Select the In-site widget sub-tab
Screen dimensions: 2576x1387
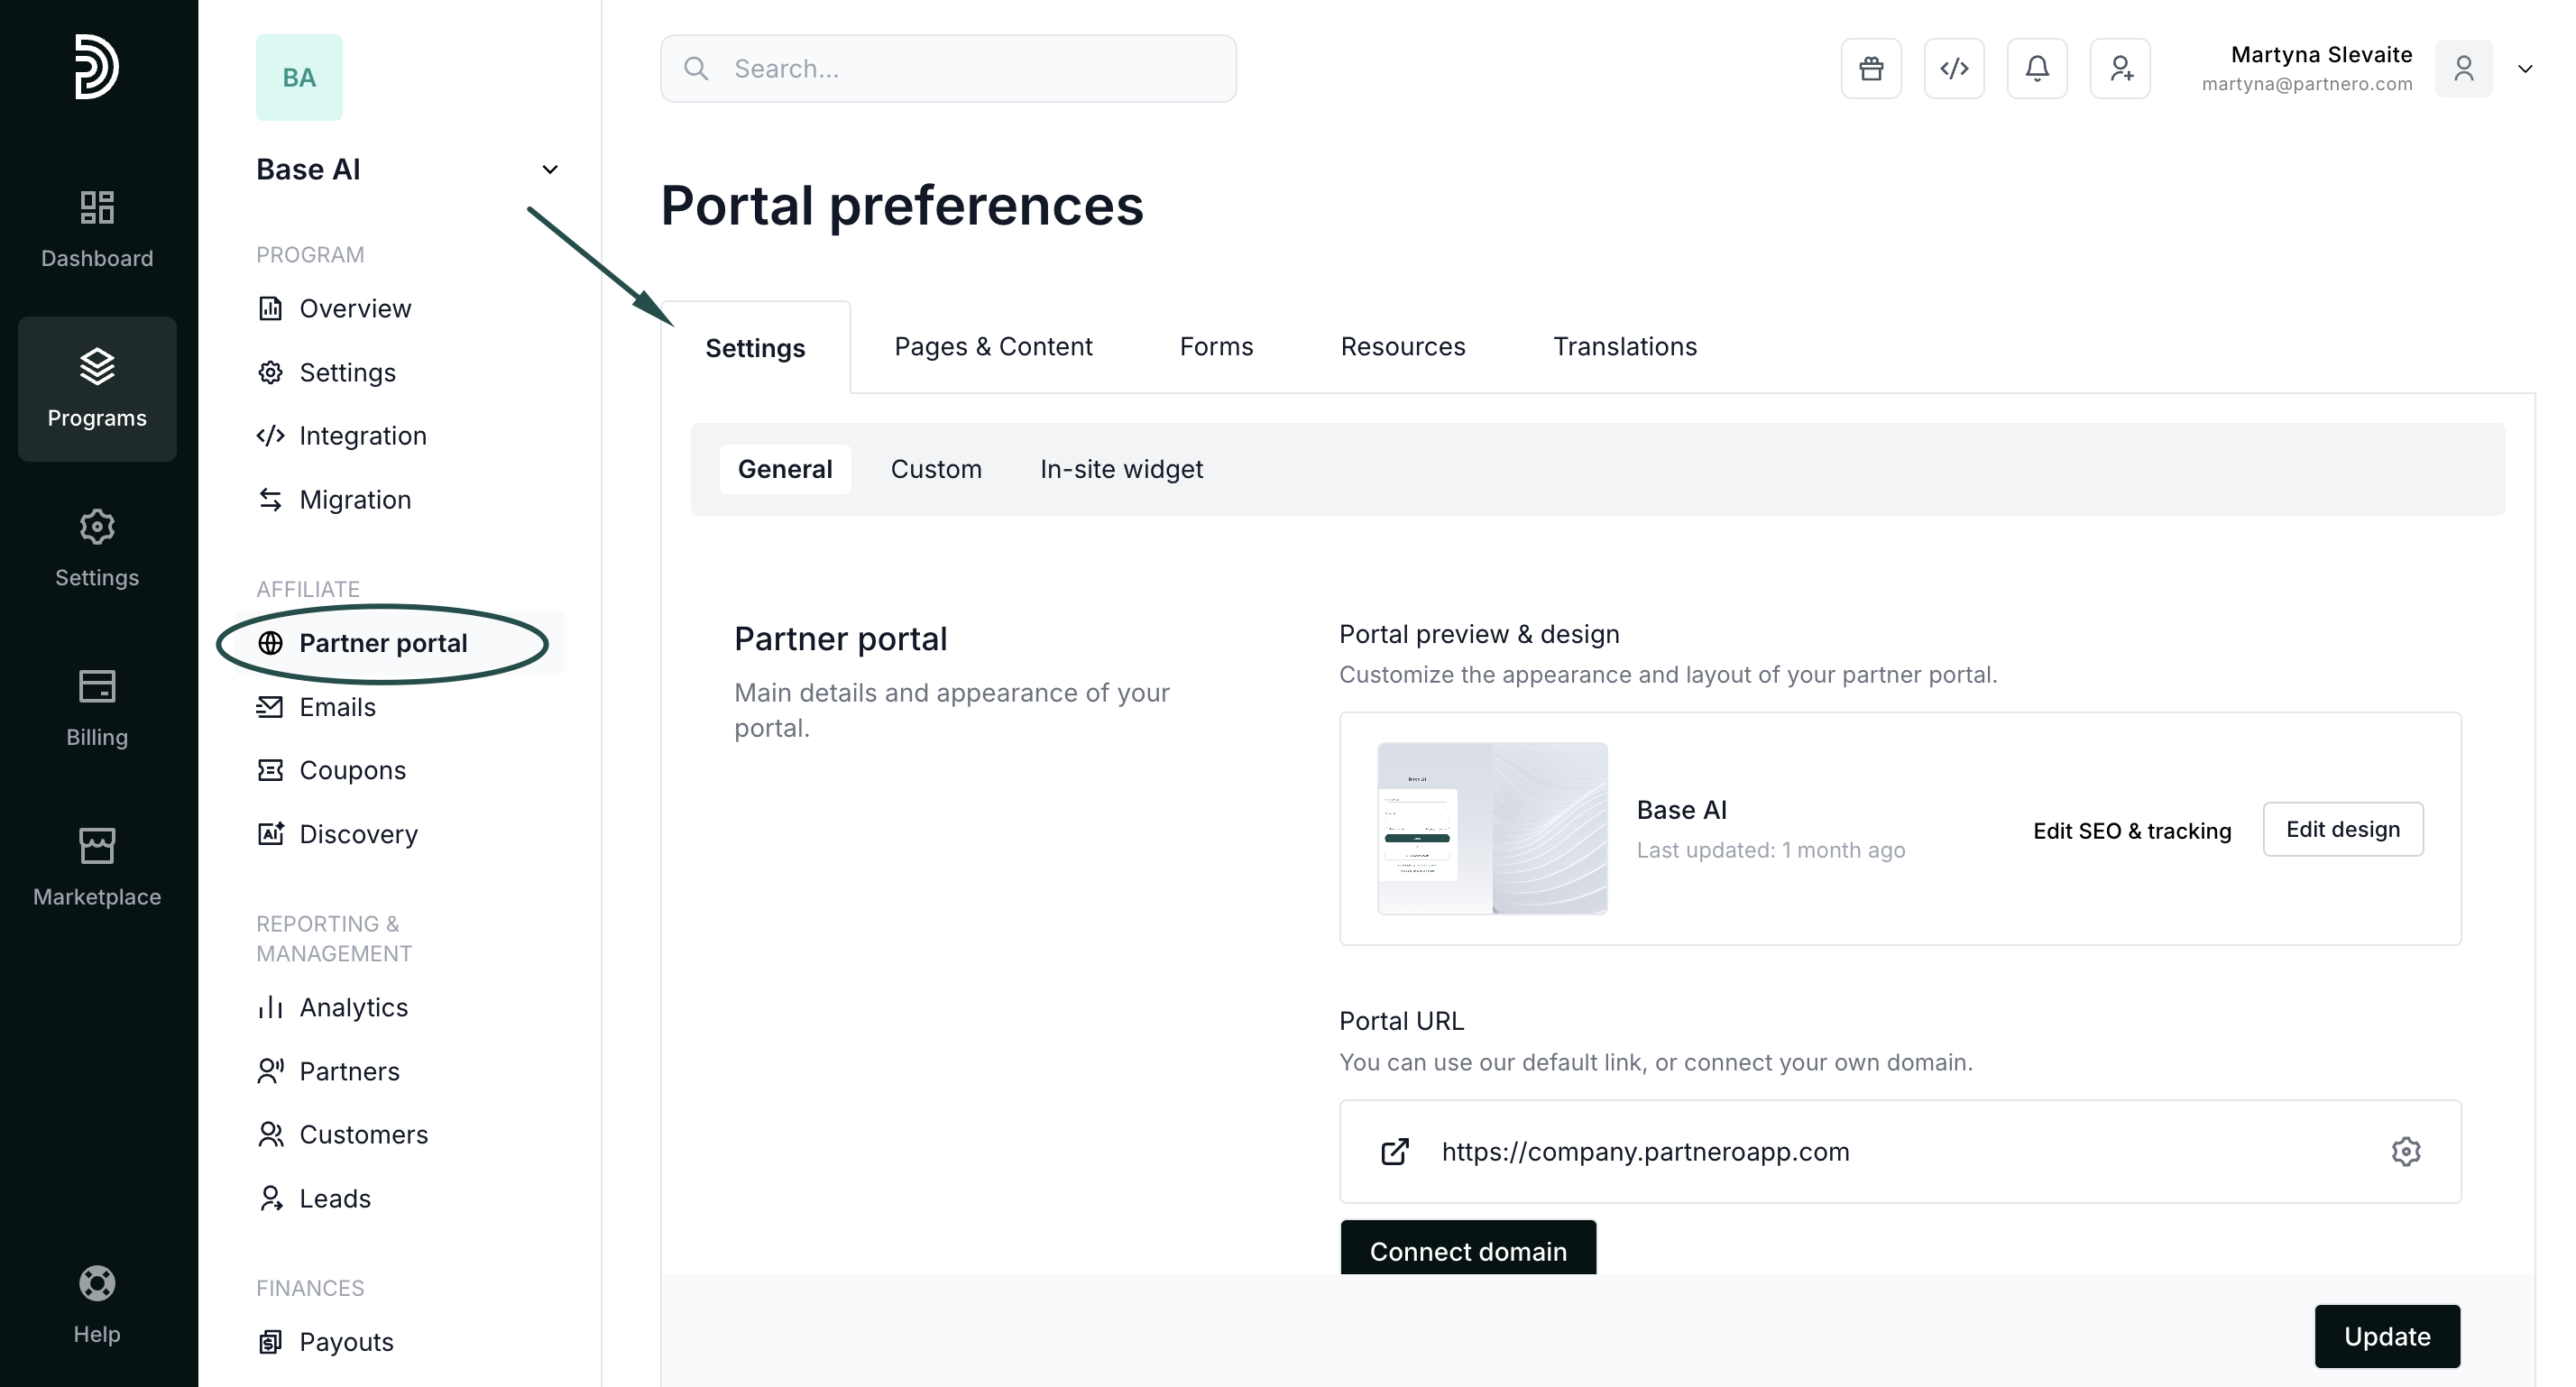pos(1121,469)
